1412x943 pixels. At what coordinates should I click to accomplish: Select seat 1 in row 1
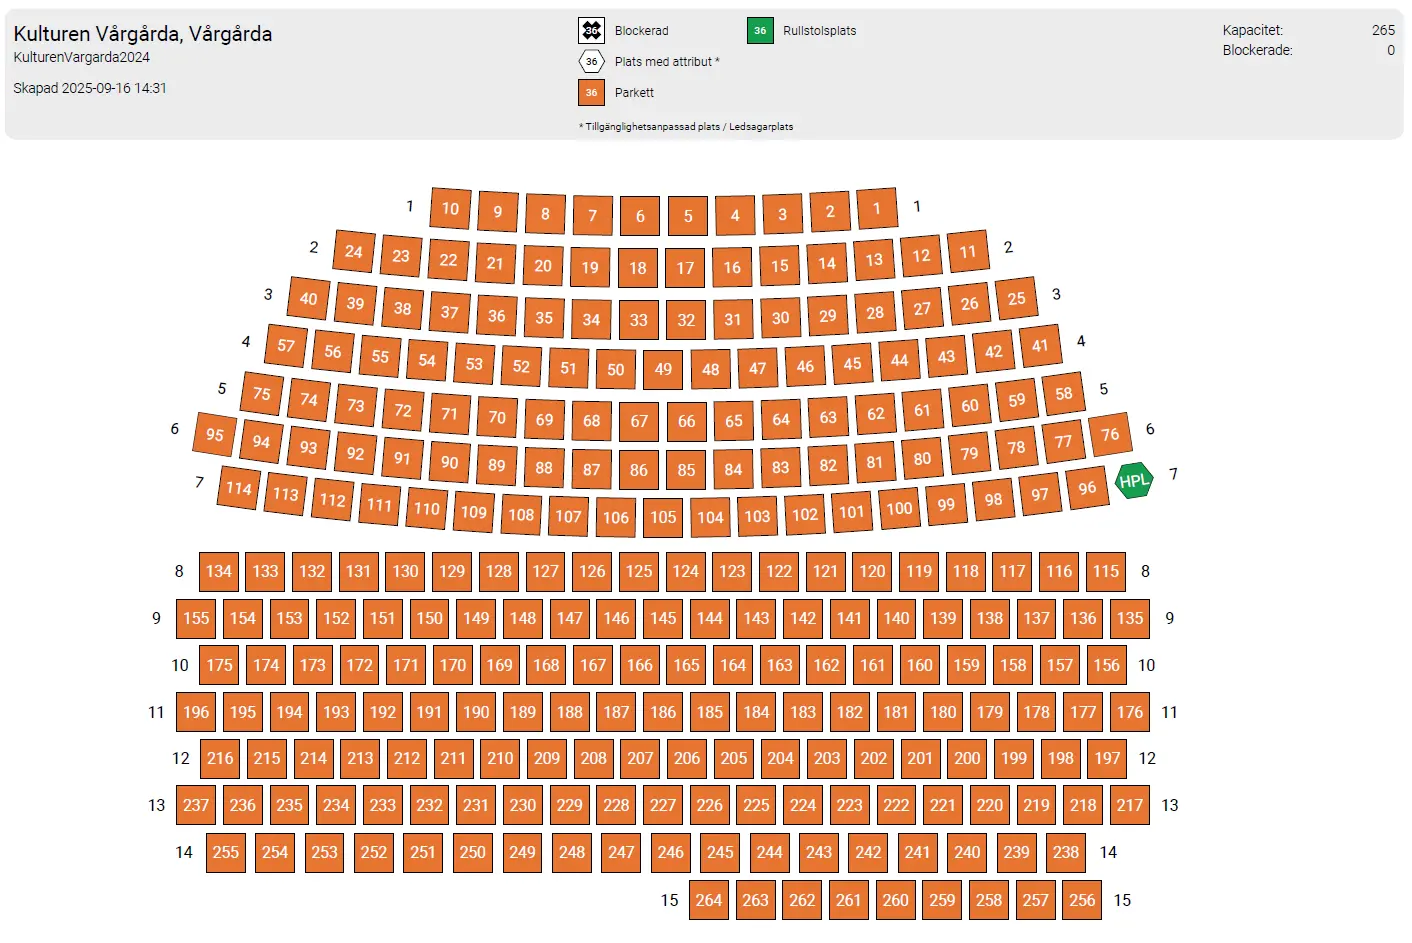(x=877, y=209)
